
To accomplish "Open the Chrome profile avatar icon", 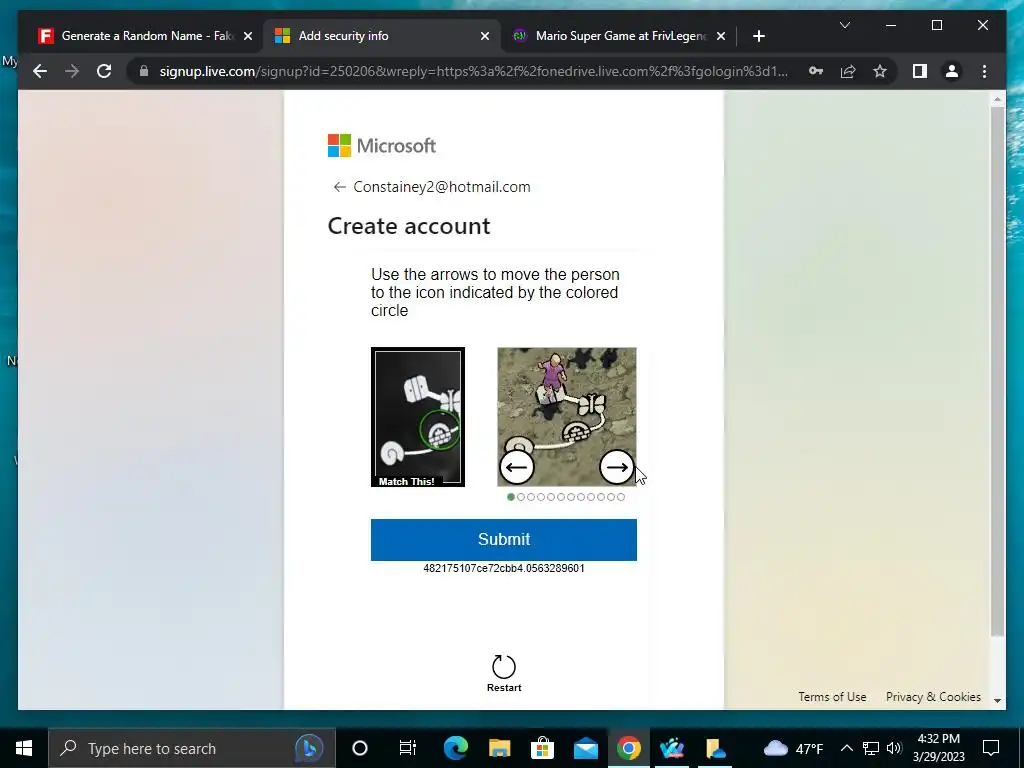I will coord(952,71).
